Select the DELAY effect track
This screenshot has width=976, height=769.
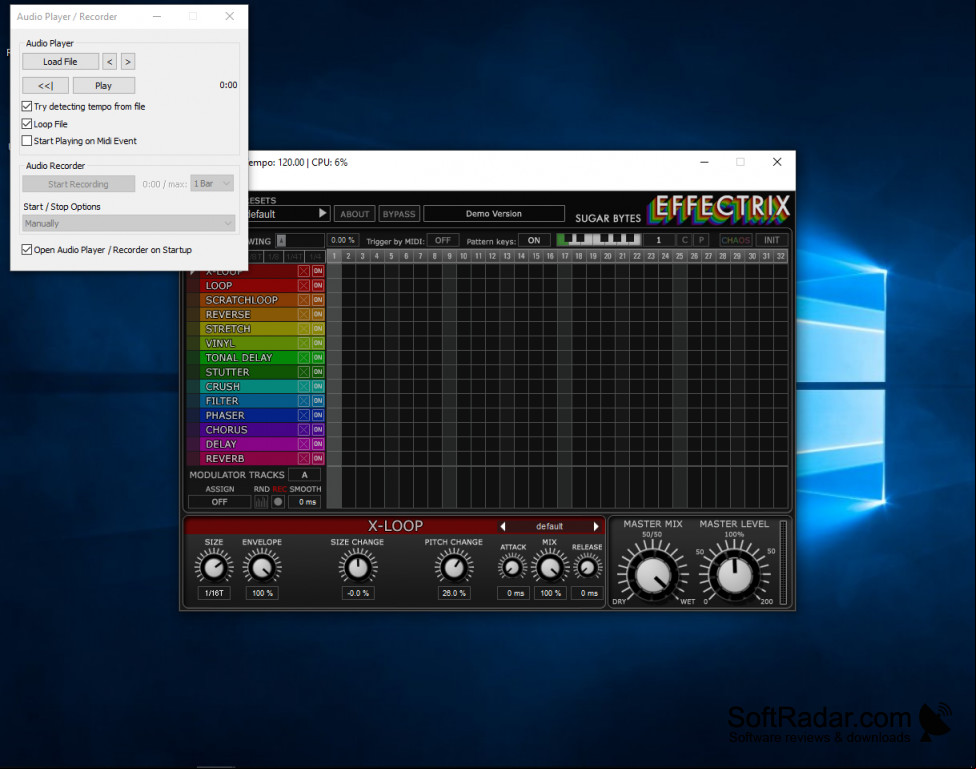pos(248,444)
